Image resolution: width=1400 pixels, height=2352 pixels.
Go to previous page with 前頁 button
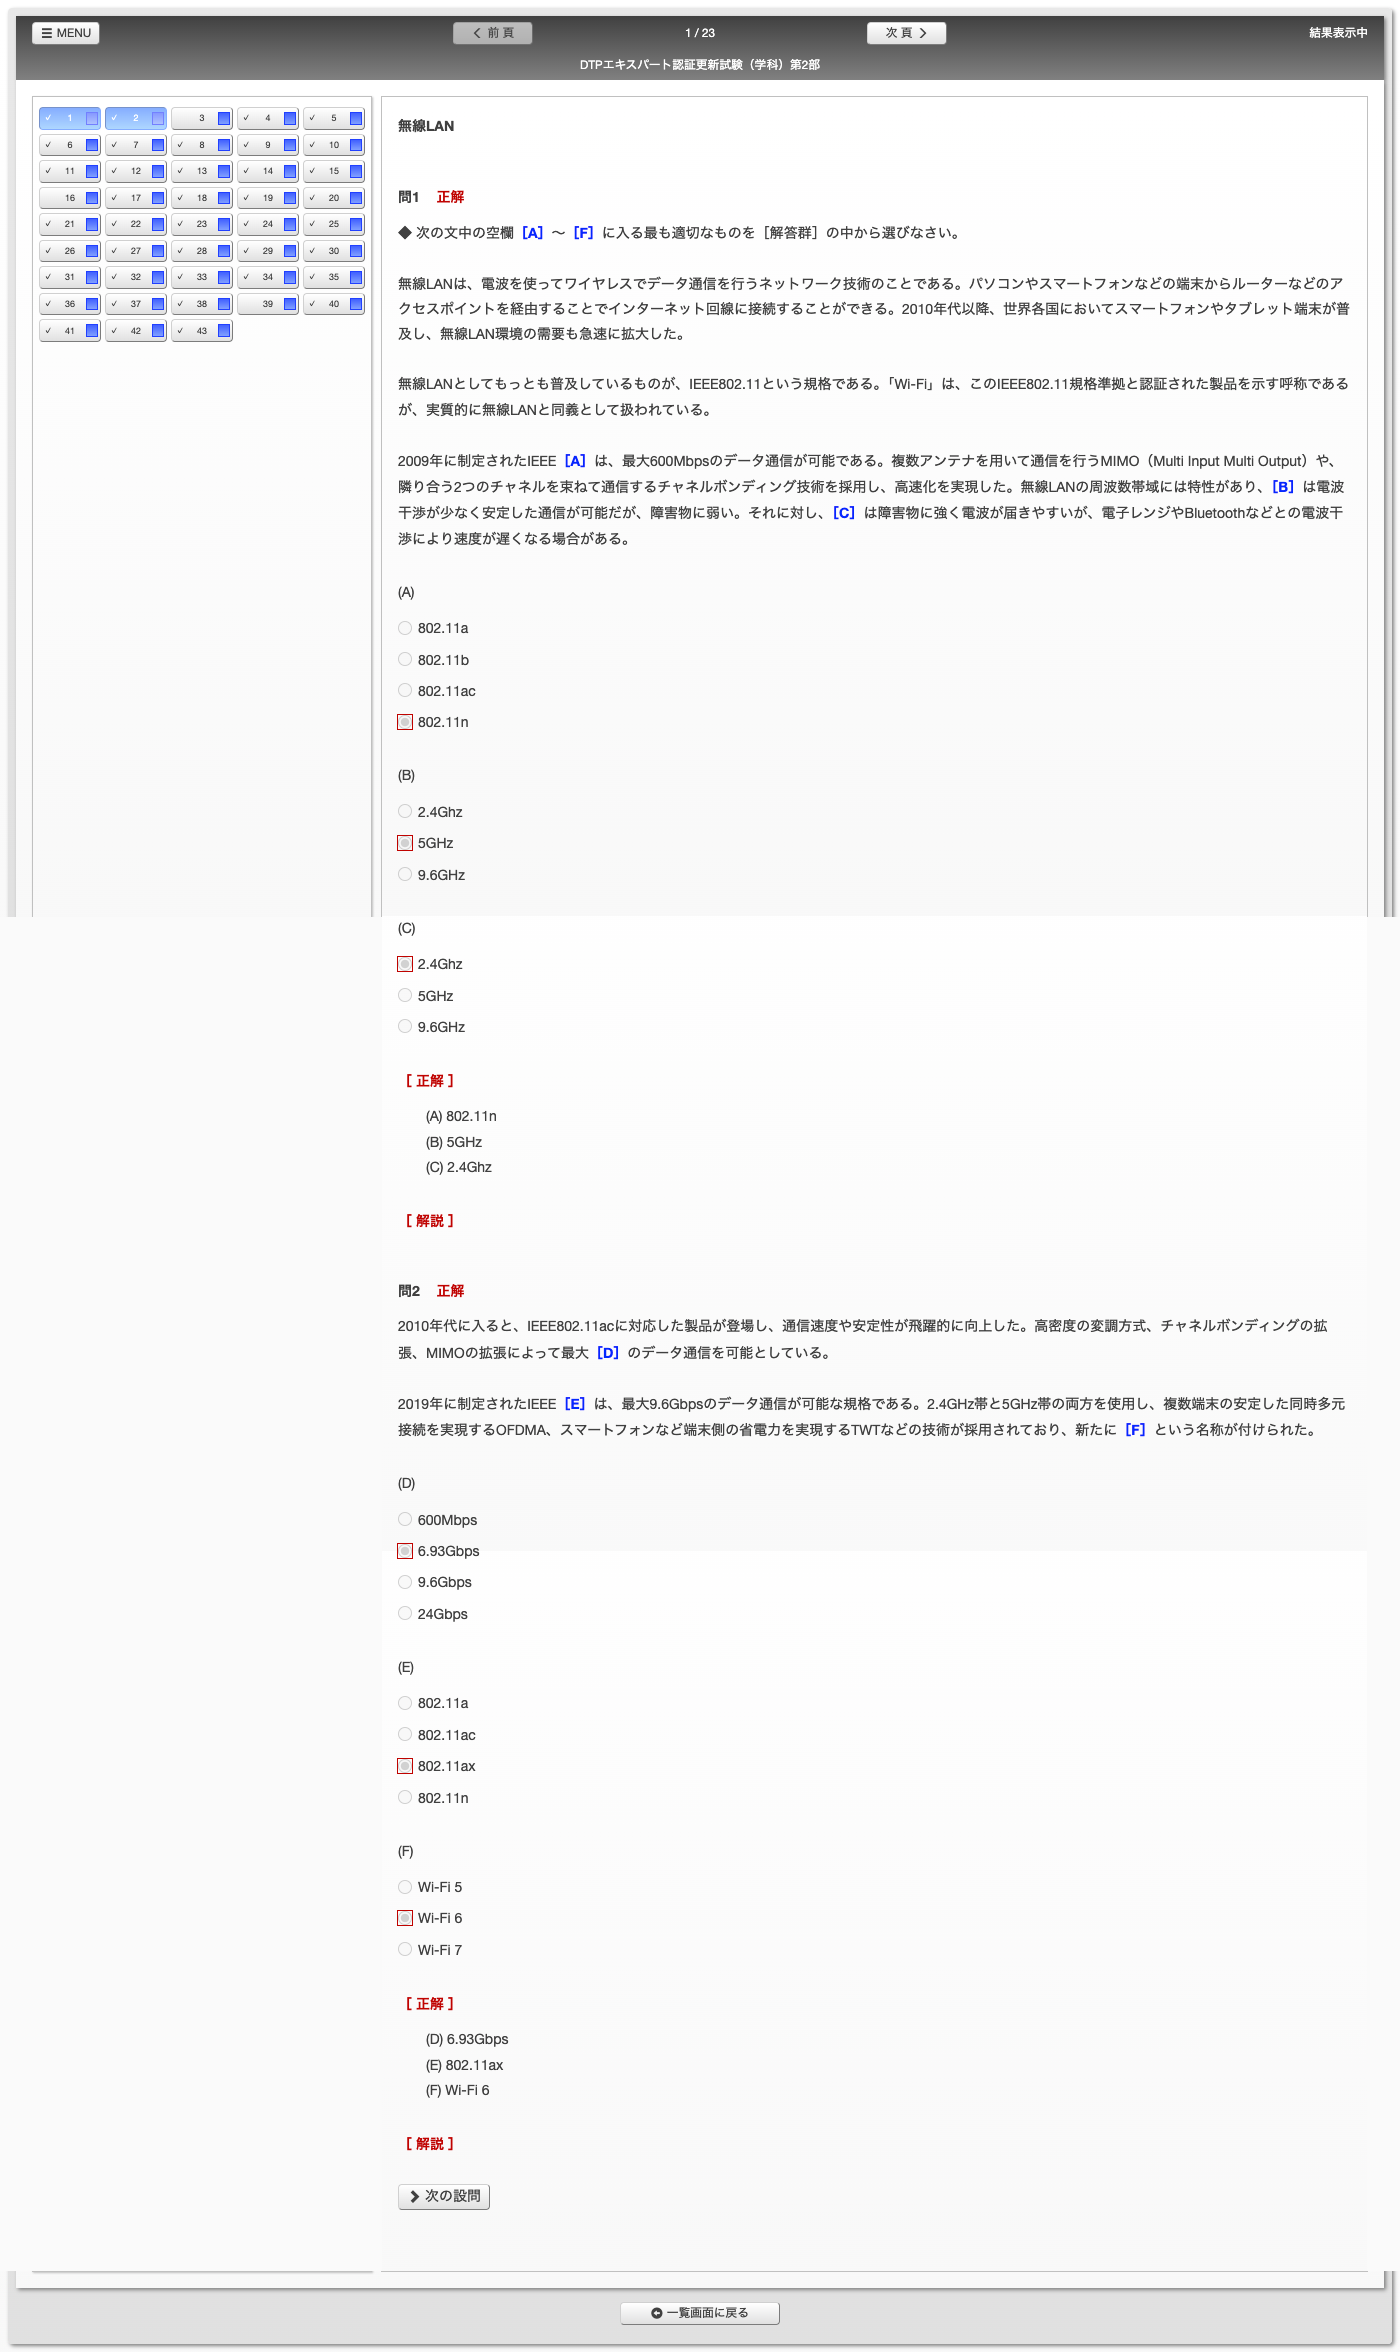tap(493, 33)
